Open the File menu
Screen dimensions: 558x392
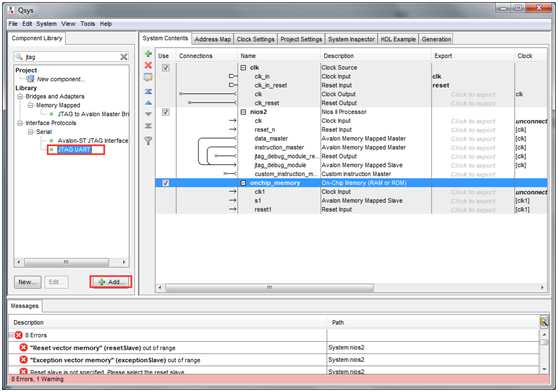13,24
